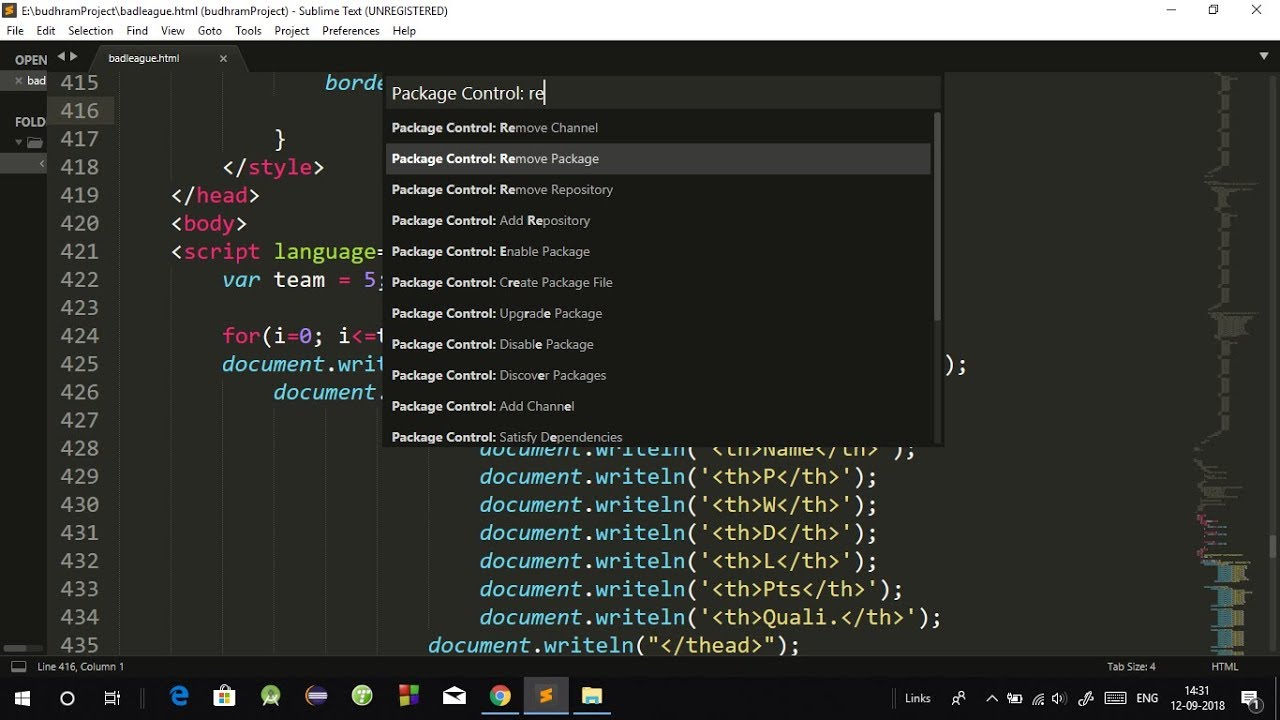The height and width of the screenshot is (720, 1280).
Task: Open the People icon in taskbar
Action: click(x=959, y=698)
